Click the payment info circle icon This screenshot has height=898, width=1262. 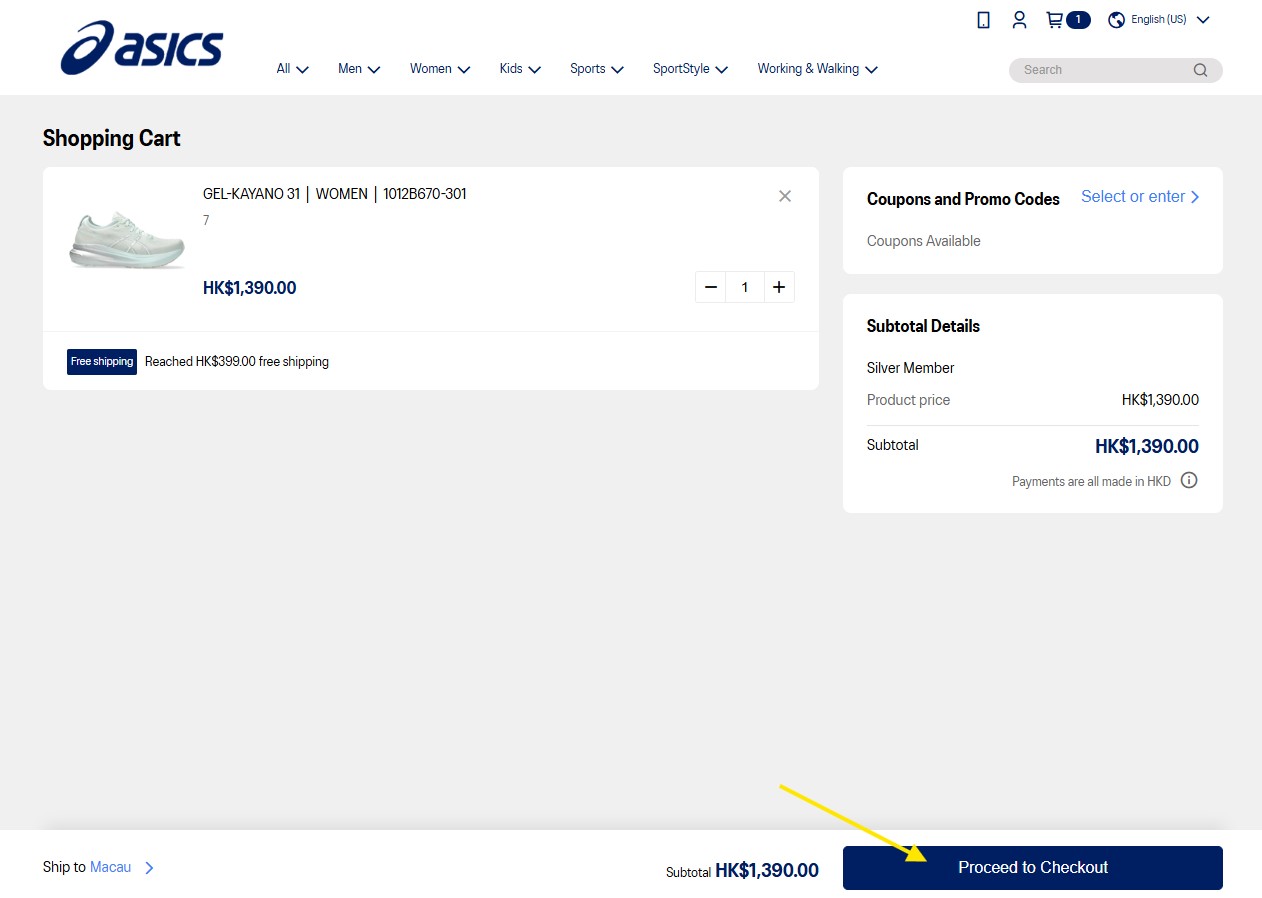tap(1189, 480)
